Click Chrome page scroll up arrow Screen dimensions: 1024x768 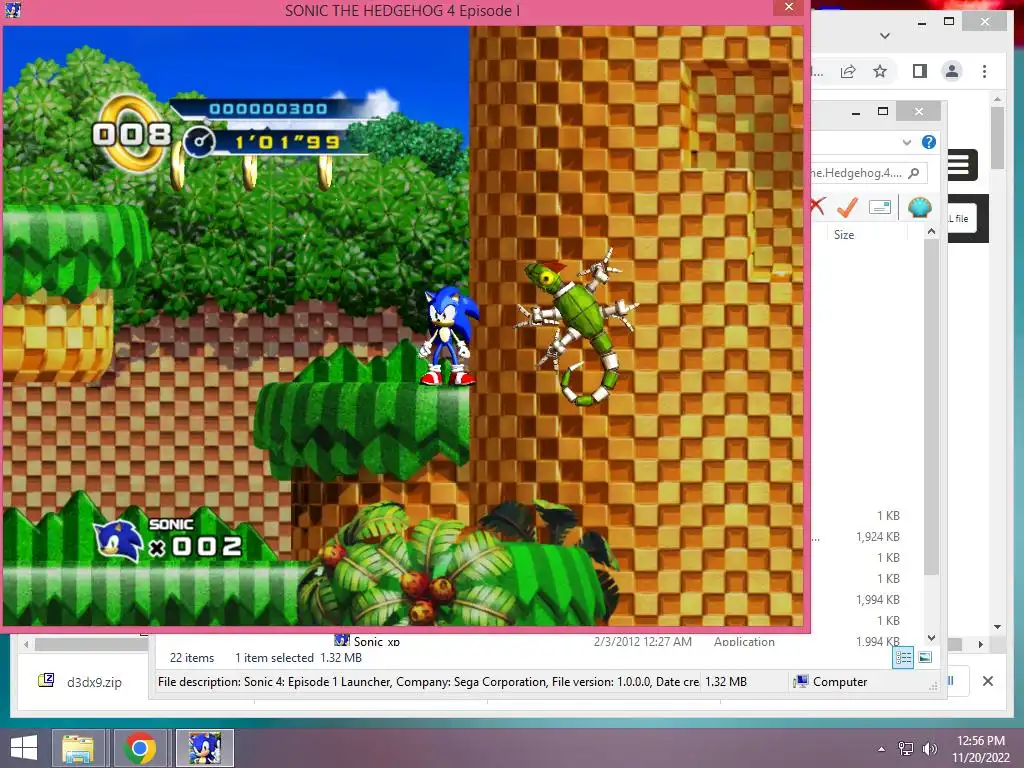point(997,99)
